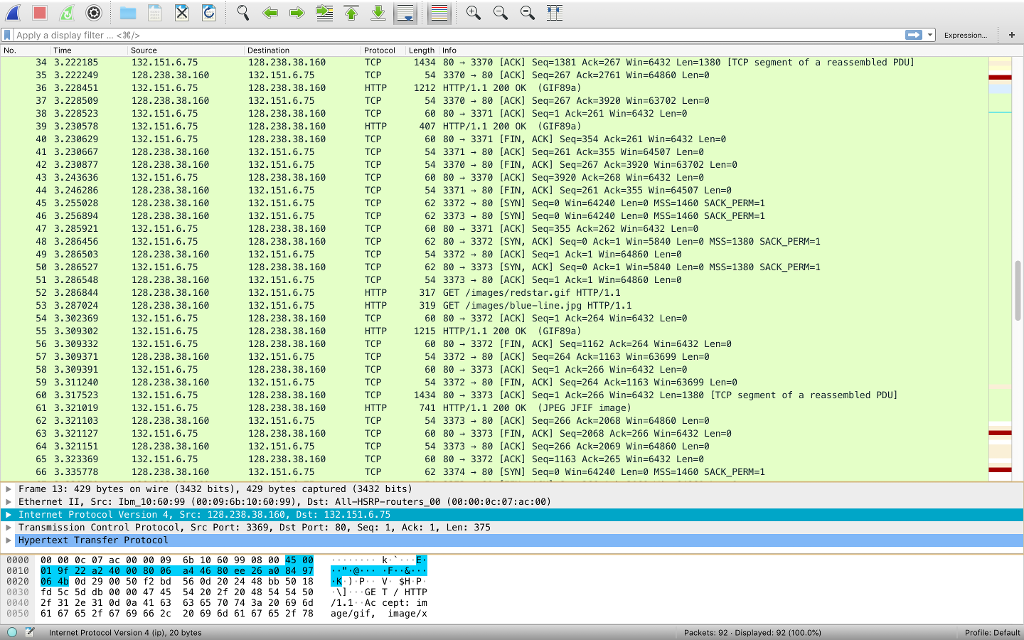Zoom in on packet list text
Screen dimensions: 1024x640
point(473,12)
